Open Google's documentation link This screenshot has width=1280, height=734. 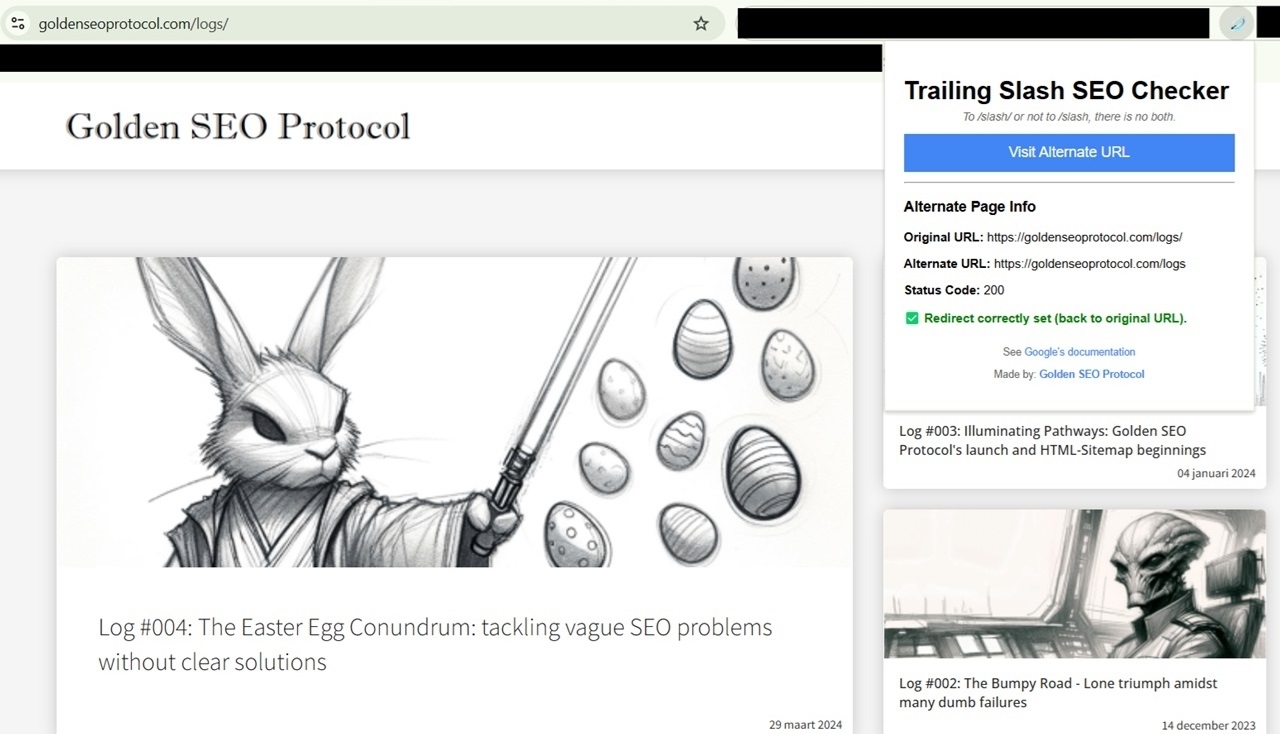1080,352
